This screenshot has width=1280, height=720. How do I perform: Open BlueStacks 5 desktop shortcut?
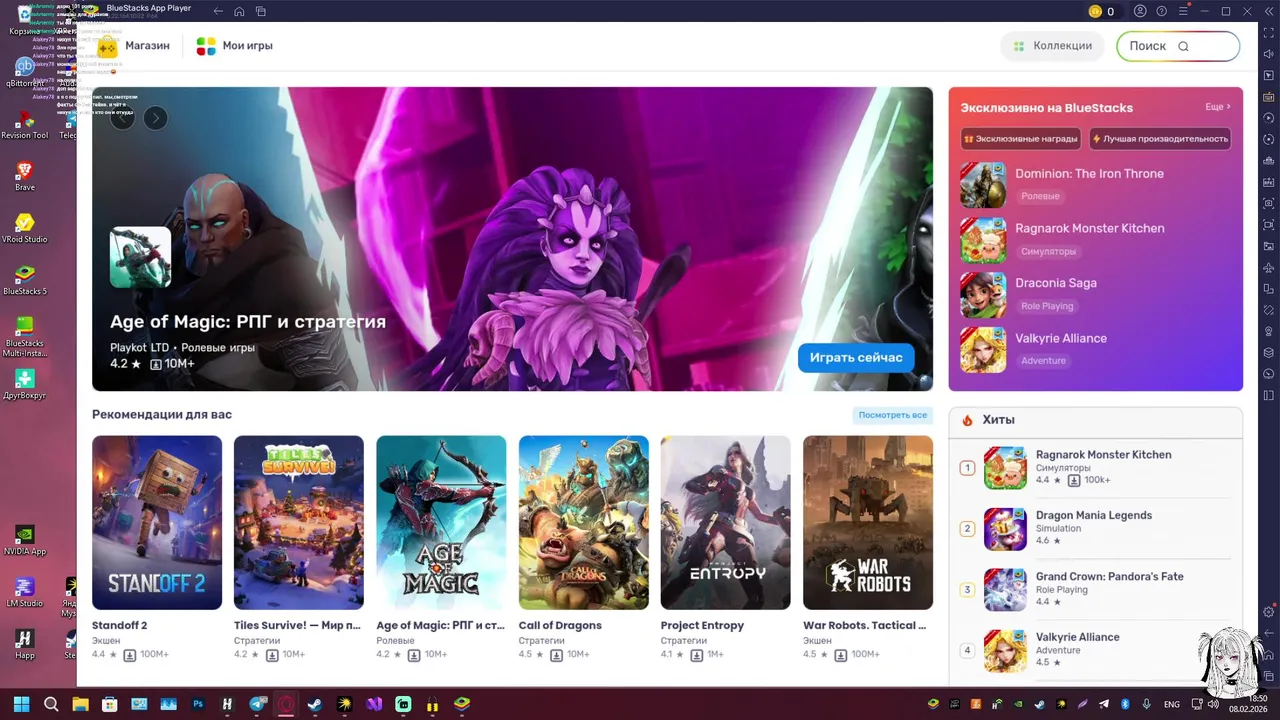25,279
